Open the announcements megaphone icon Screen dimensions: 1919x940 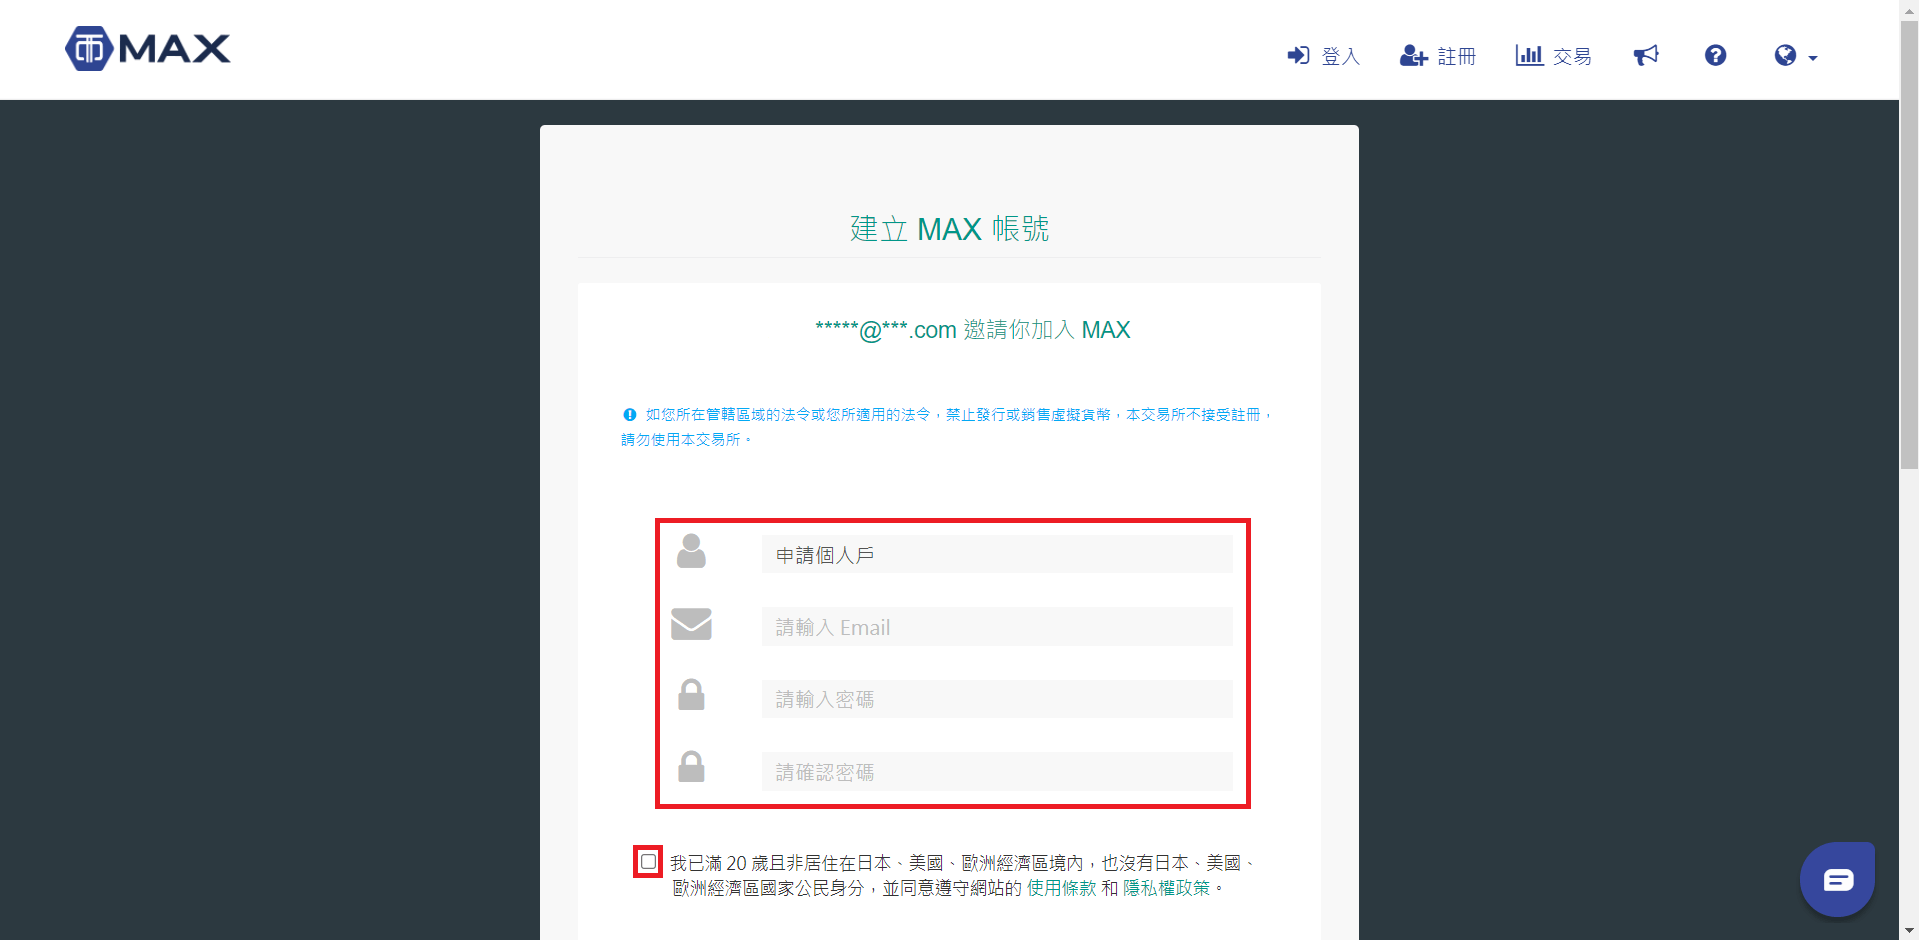[1646, 55]
